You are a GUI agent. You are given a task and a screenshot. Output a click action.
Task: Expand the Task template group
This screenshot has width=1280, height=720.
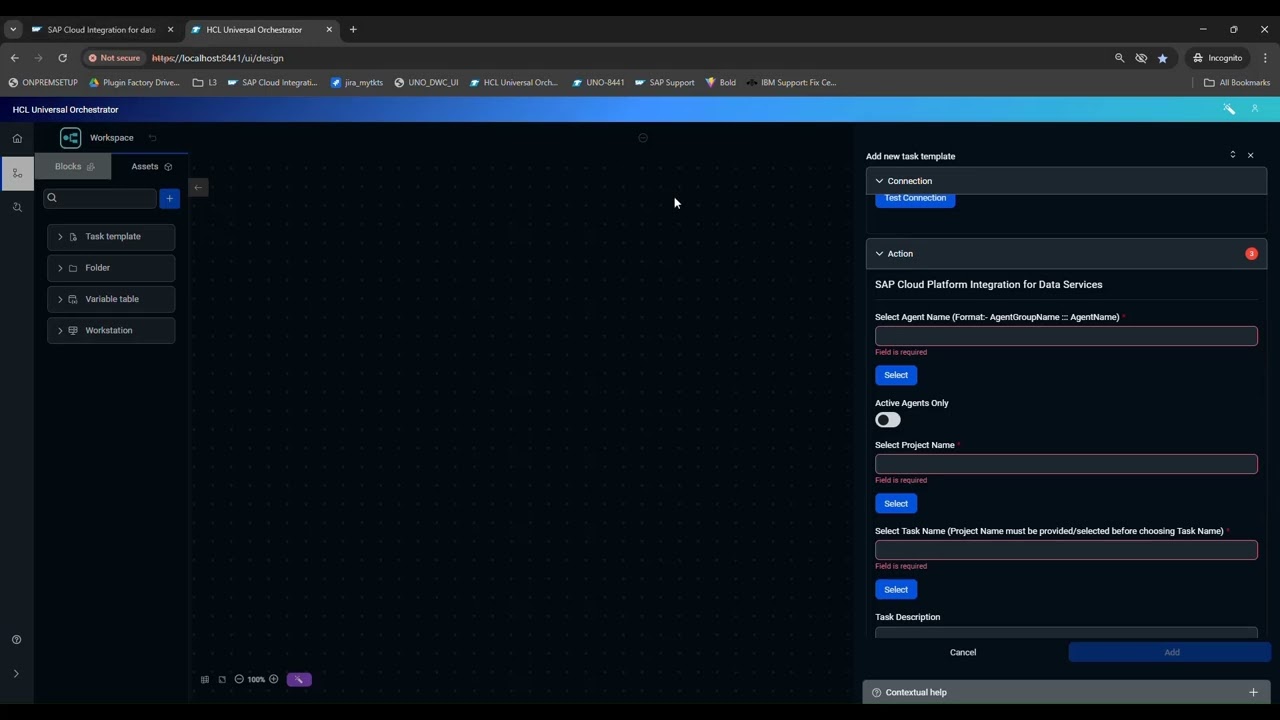[x=111, y=237]
